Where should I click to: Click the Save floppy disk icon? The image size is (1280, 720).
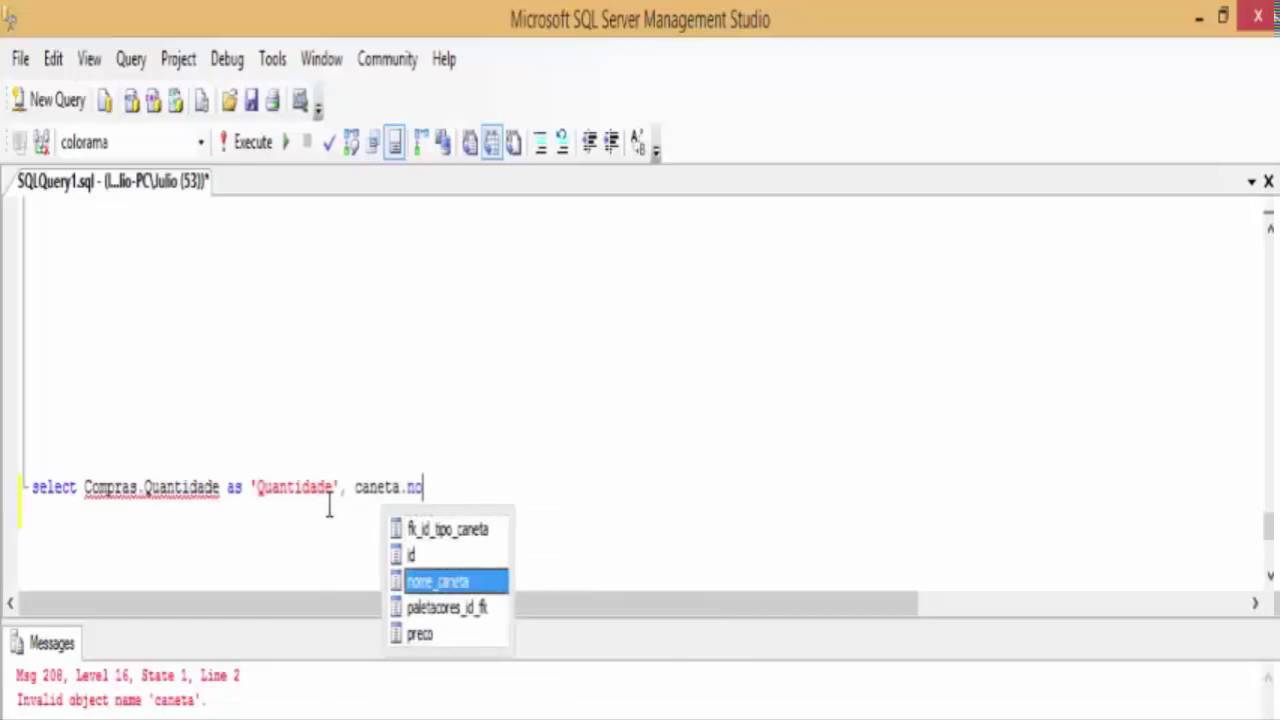pyautogui.click(x=251, y=100)
